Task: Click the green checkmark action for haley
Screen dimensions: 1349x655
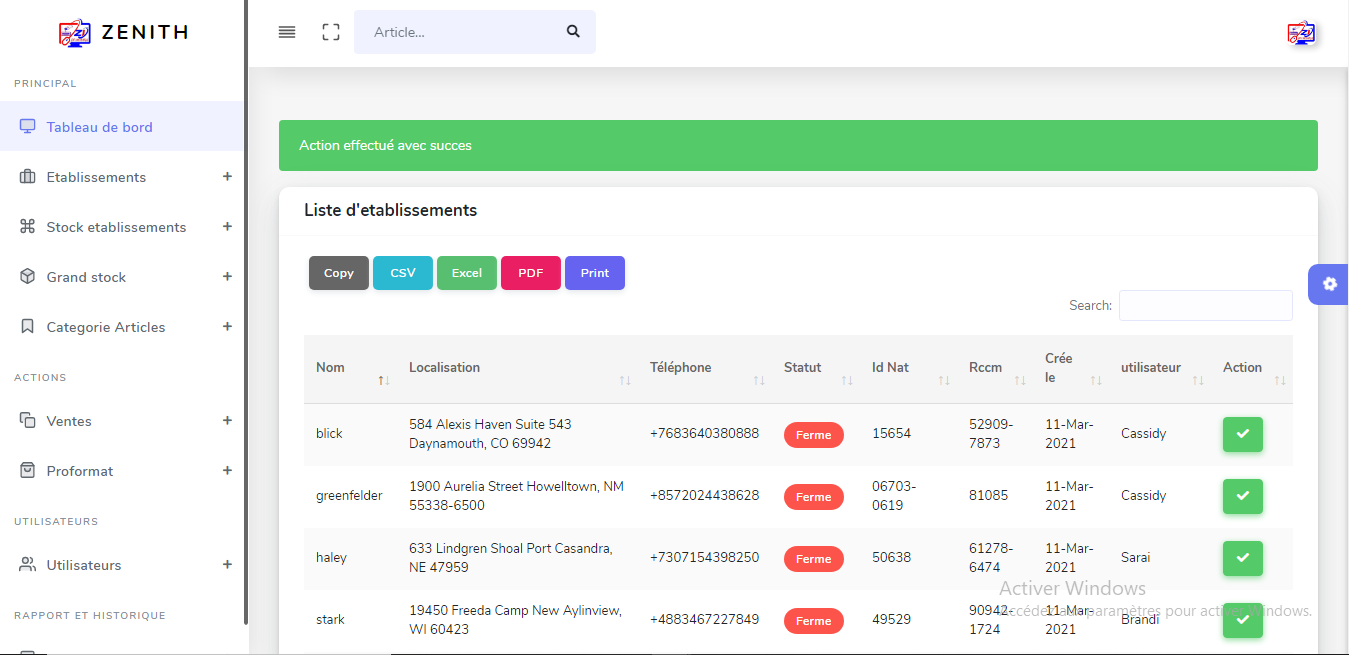Action: 1242,558
